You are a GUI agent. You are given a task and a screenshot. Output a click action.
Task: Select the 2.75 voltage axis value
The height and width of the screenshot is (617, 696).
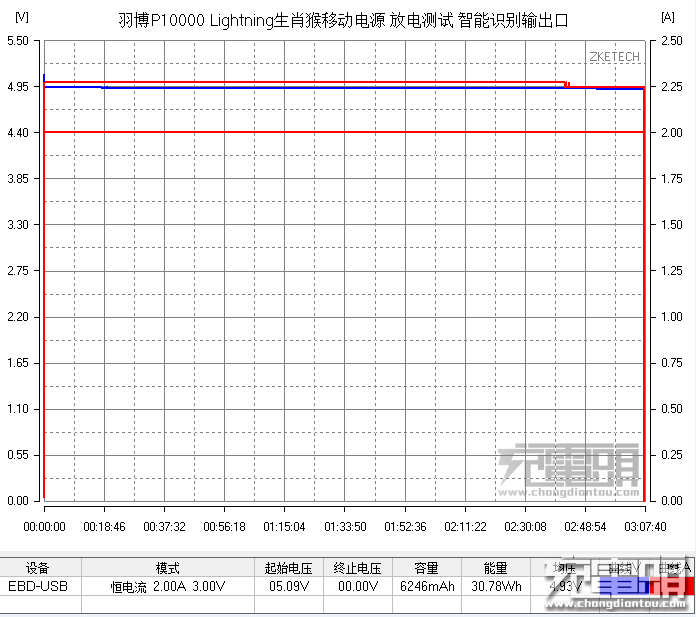[x=18, y=271]
